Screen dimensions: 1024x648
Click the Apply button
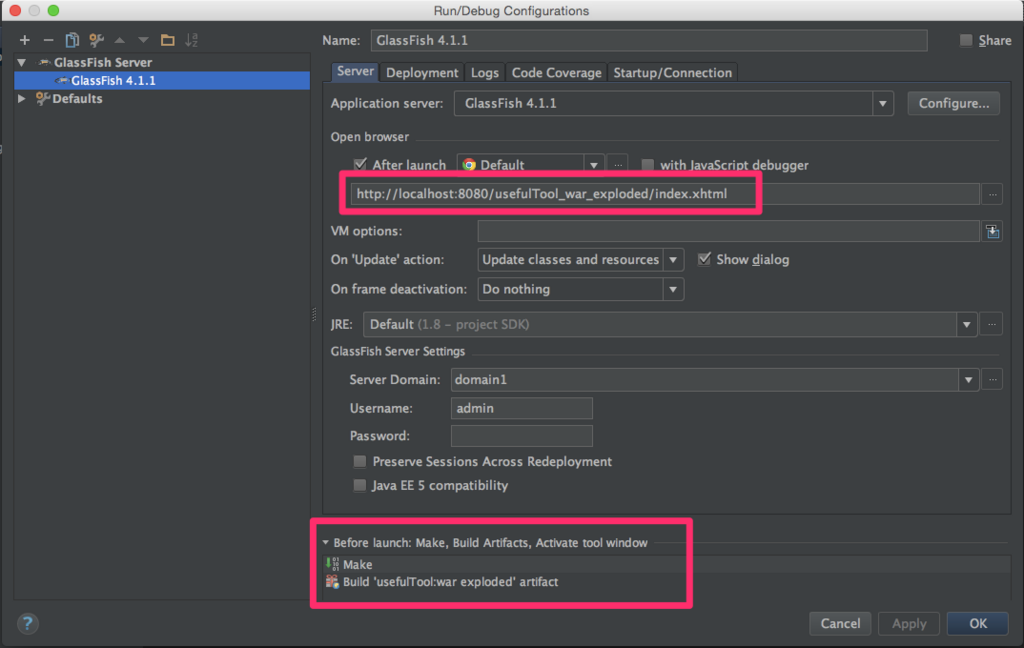(909, 623)
